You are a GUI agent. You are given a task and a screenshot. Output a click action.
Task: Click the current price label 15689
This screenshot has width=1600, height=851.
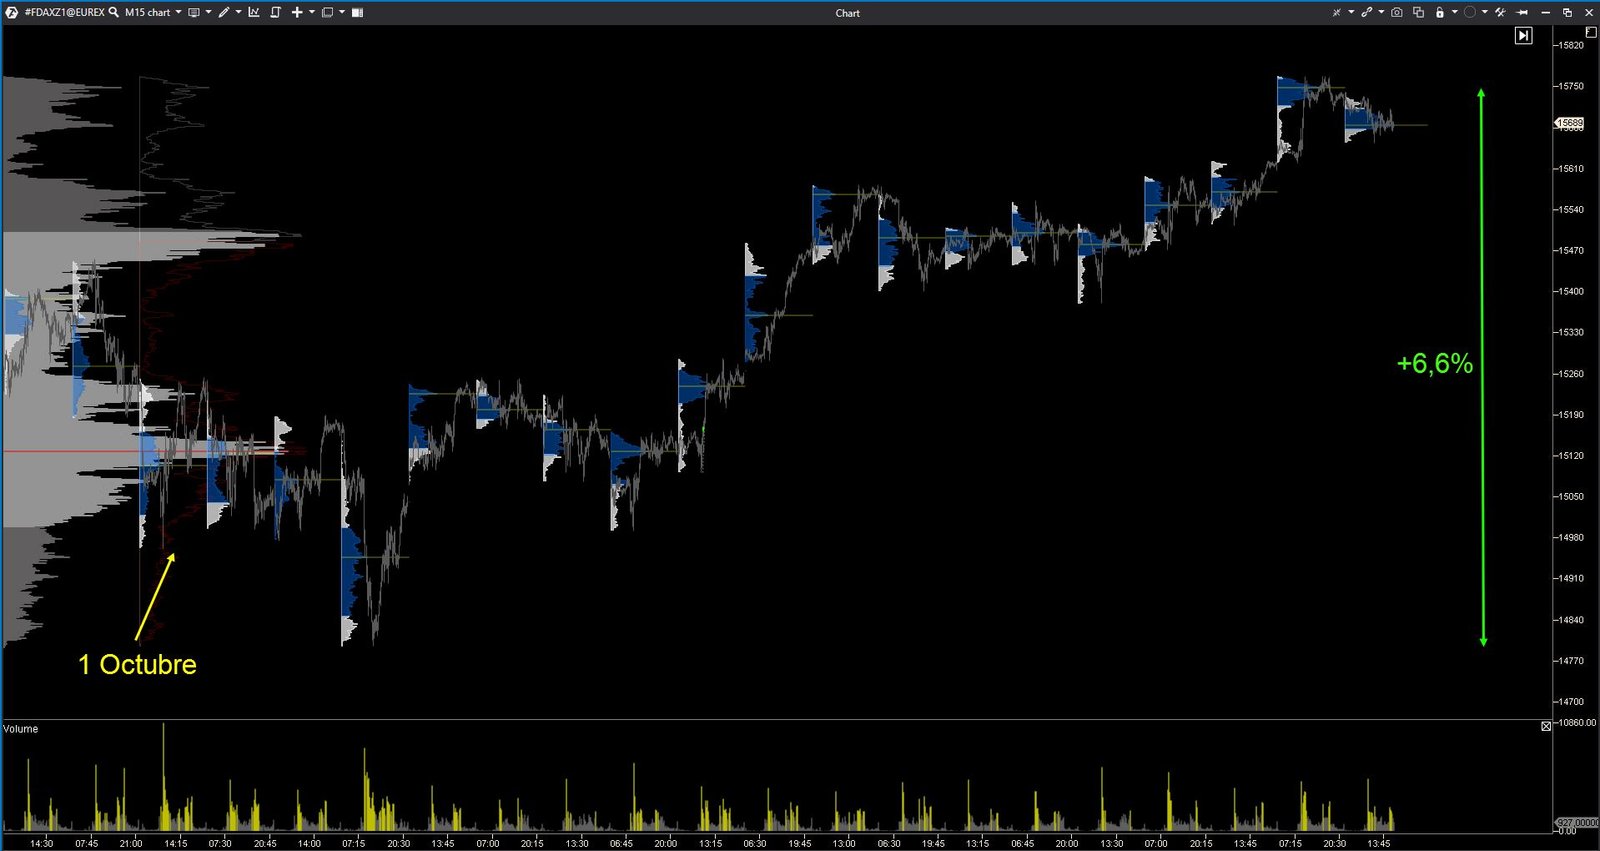1570,123
